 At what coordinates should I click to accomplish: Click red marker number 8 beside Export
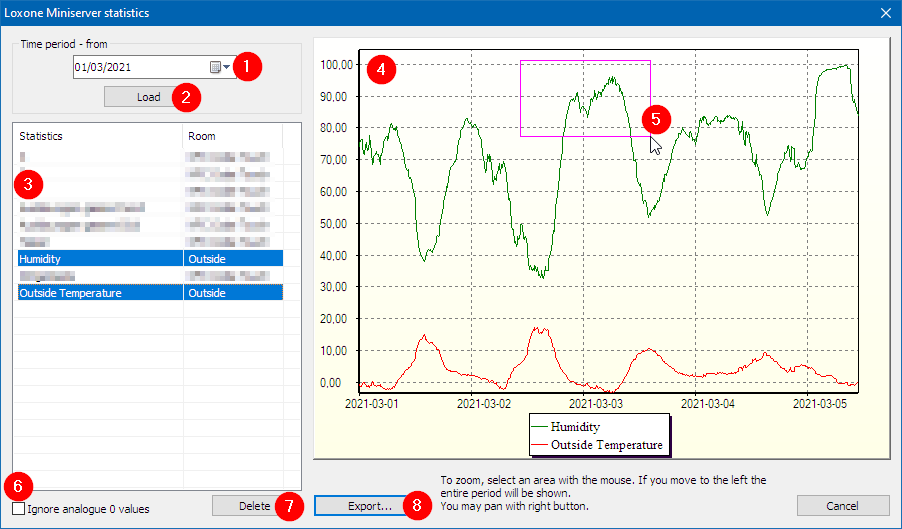coord(417,506)
